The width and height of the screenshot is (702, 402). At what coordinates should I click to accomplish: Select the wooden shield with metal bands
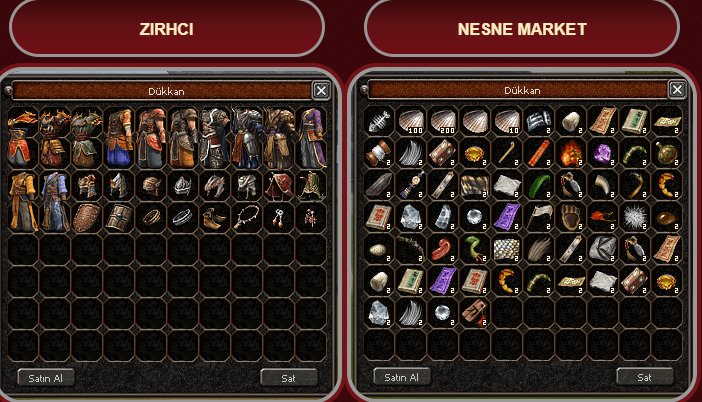point(119,218)
